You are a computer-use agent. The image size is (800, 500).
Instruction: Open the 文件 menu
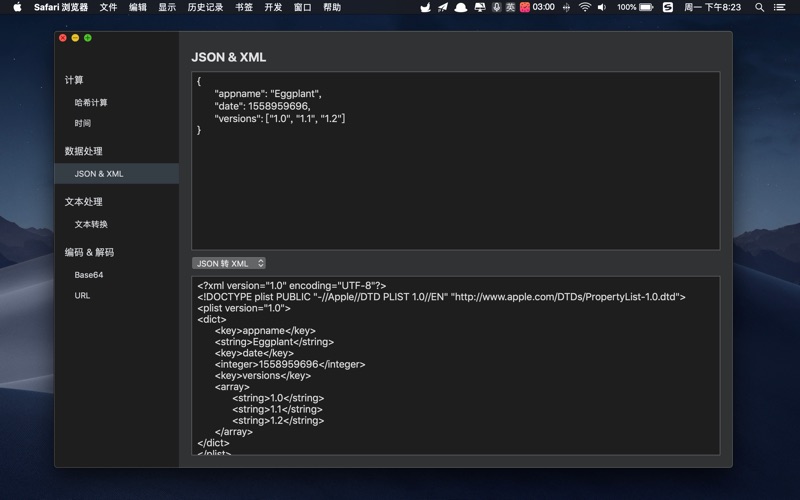[x=108, y=7]
